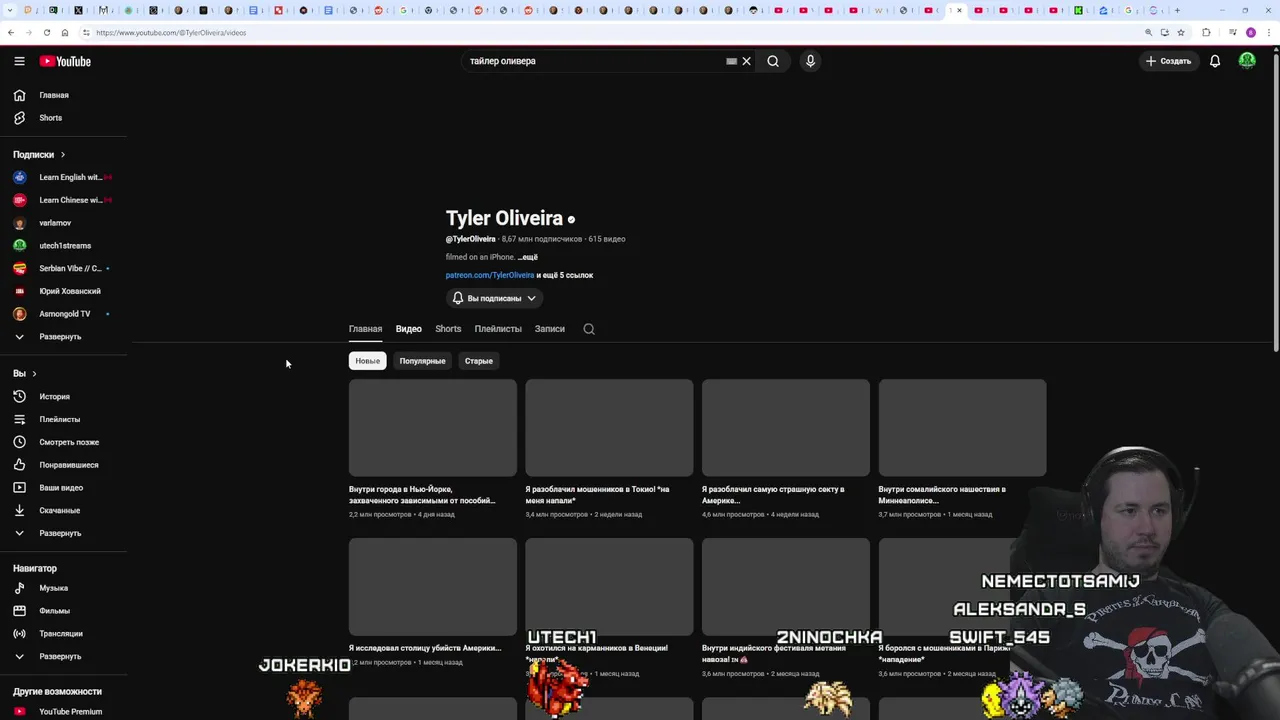1280x720 pixels.
Task: Open the on-screen keyboard icon in the search box
Action: click(731, 61)
